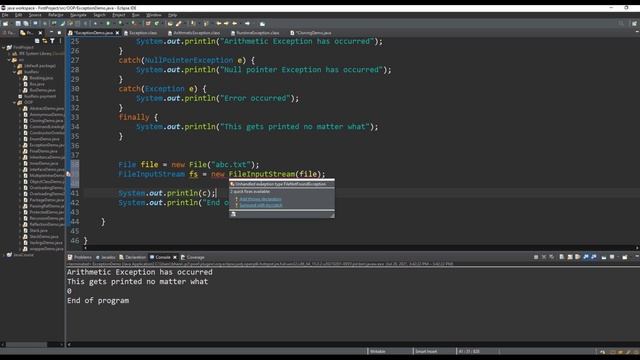Click the Terminate icon in Console toolbar
The width and height of the screenshot is (640, 360).
pos(536,257)
